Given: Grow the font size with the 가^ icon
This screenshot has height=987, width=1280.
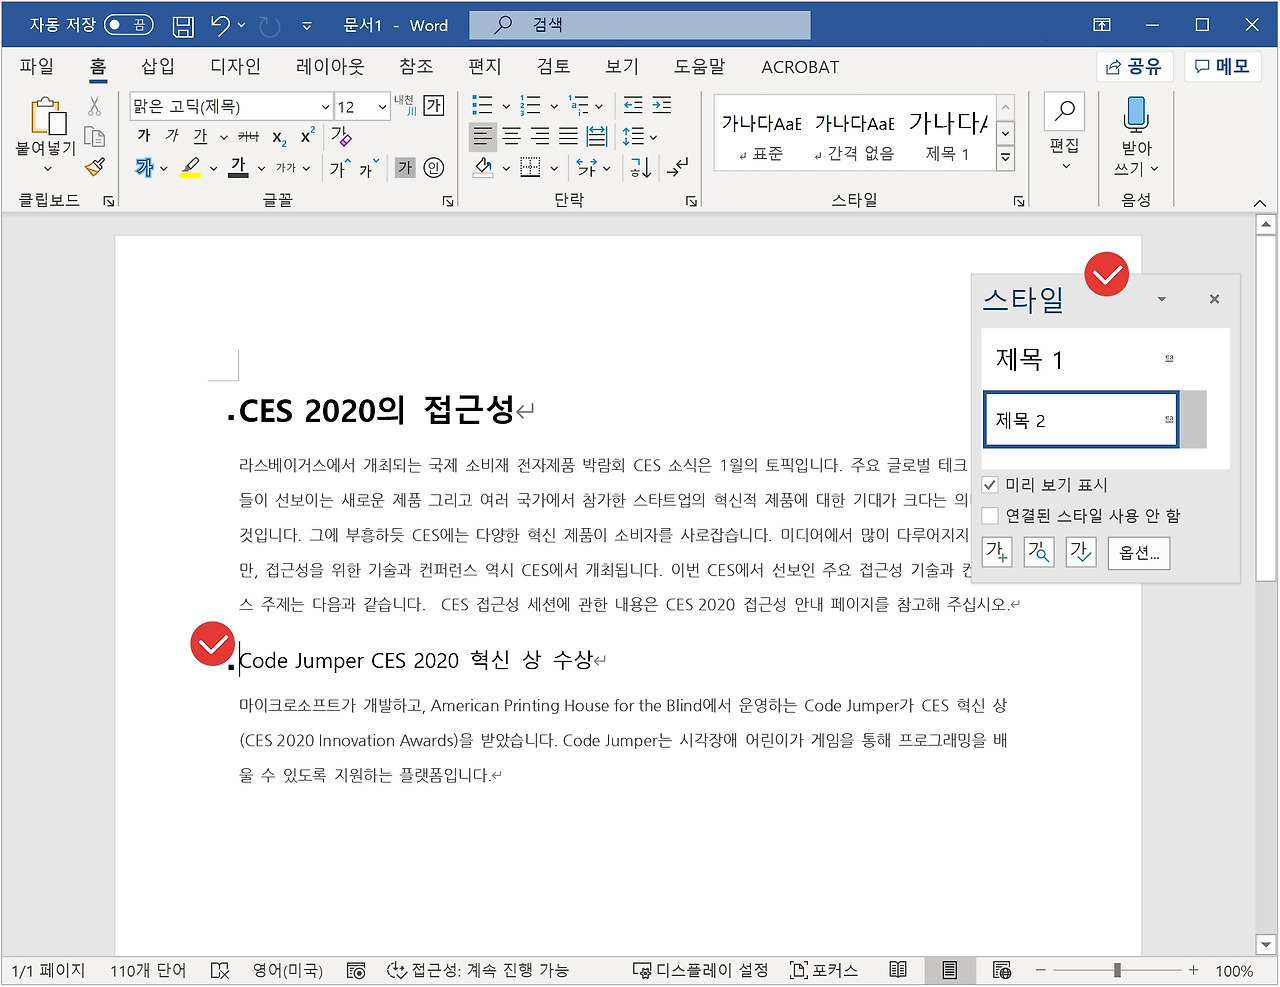Looking at the screenshot, I should (341, 168).
